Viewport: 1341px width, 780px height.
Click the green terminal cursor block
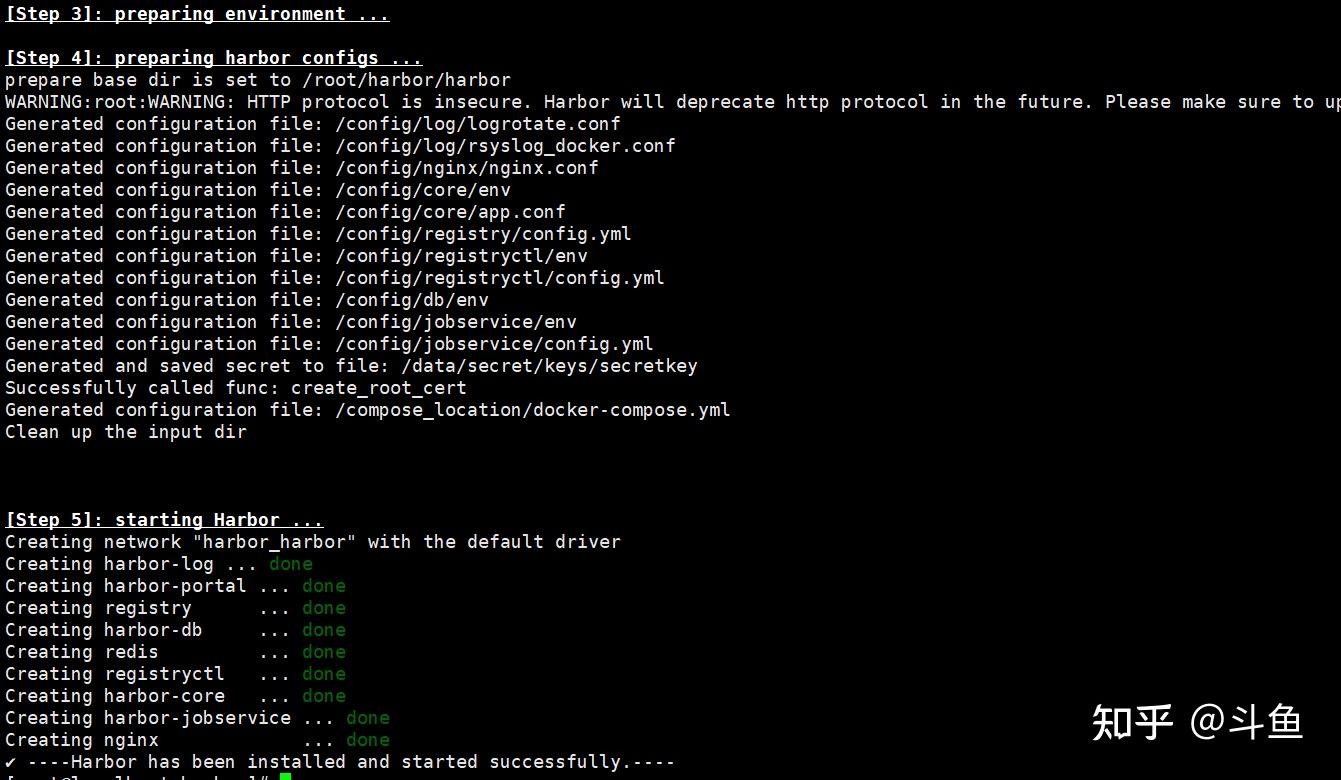pos(285,776)
